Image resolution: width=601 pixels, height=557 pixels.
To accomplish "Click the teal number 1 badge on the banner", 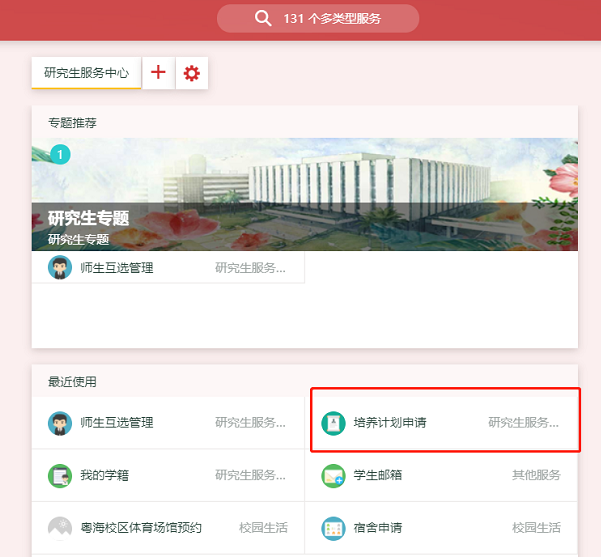I will 60,154.
